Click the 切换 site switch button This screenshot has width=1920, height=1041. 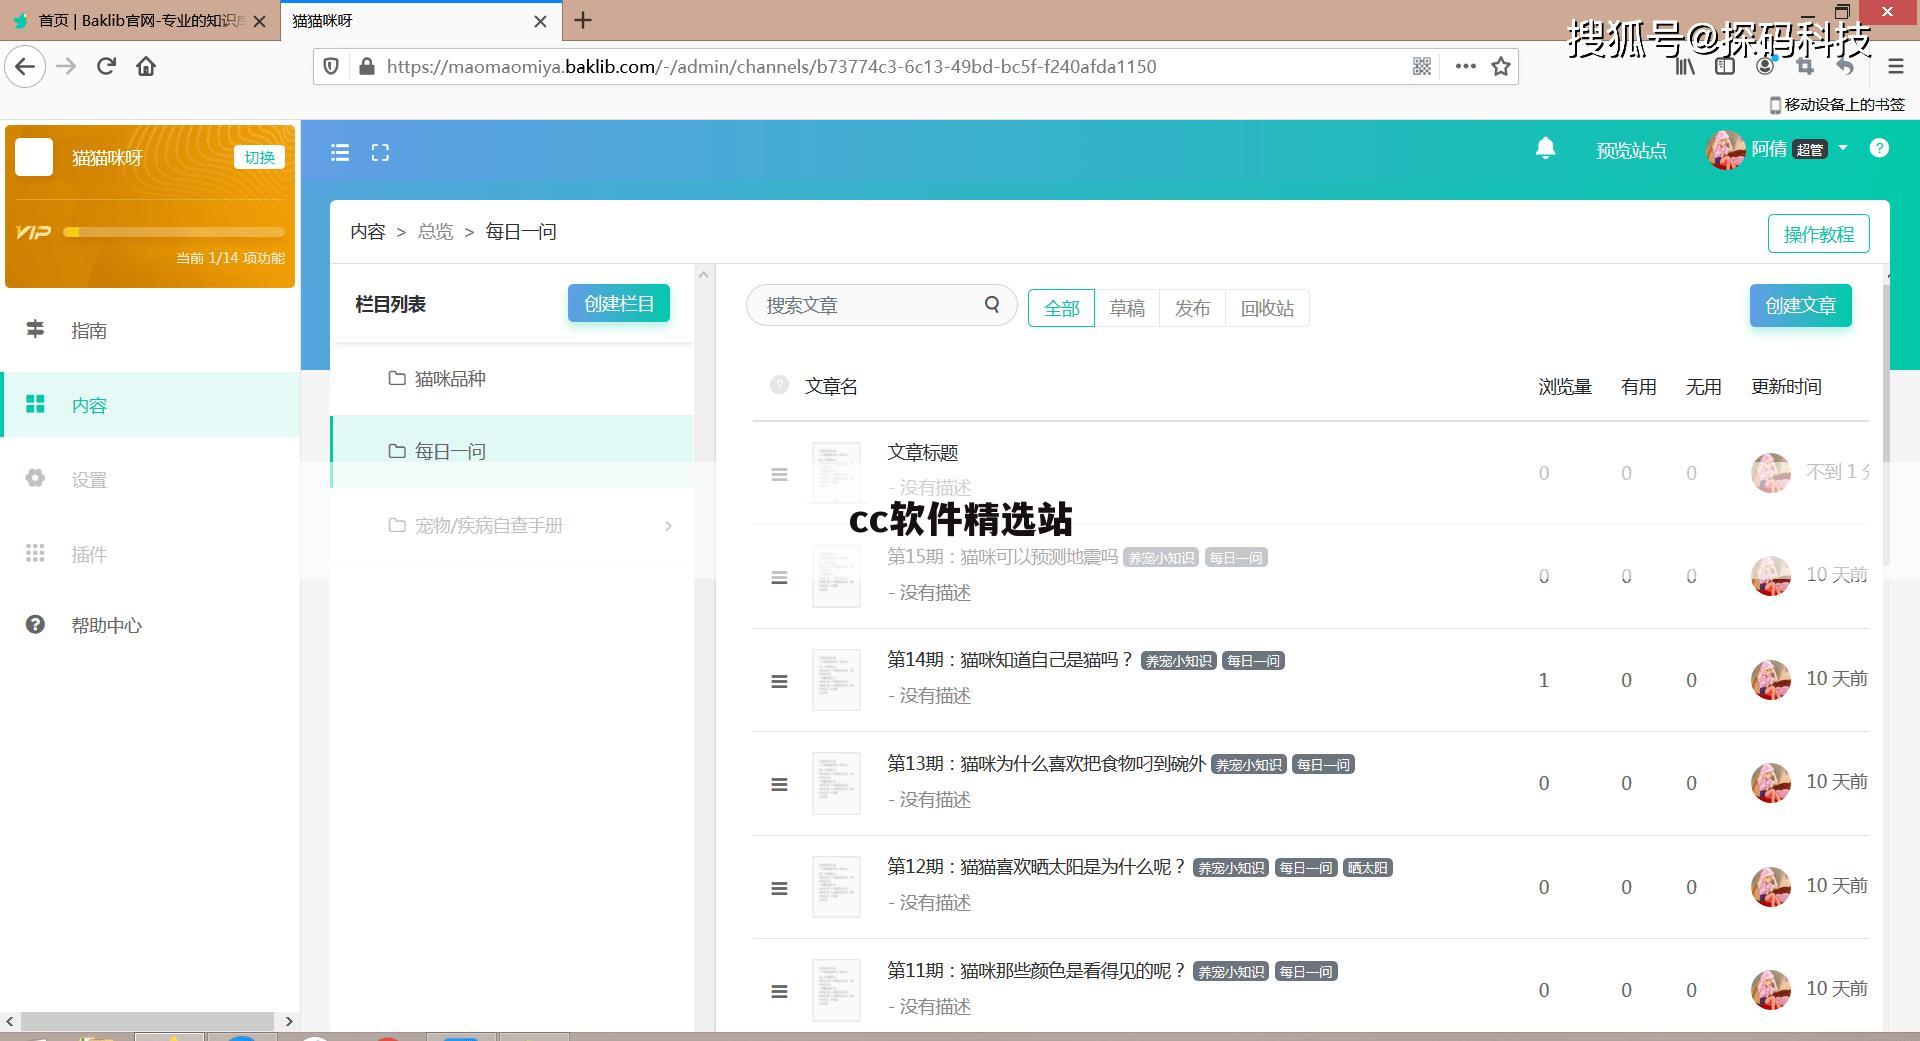coord(259,157)
